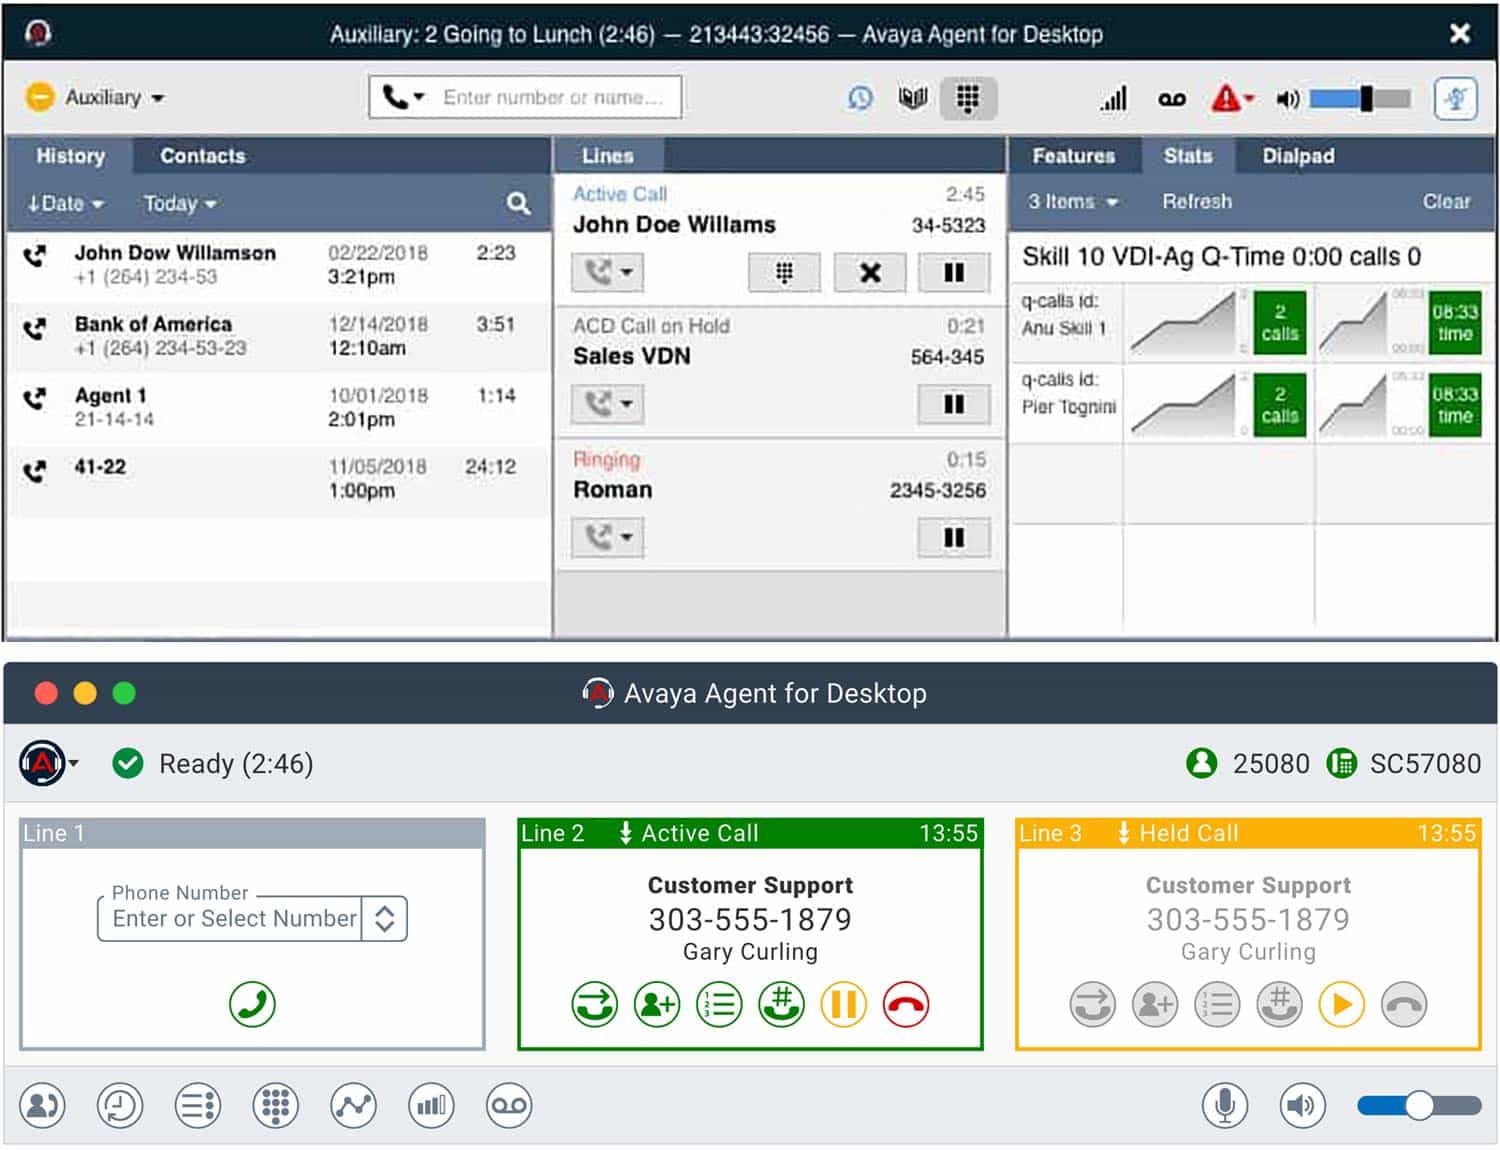Click the history search magnifier icon

518,203
